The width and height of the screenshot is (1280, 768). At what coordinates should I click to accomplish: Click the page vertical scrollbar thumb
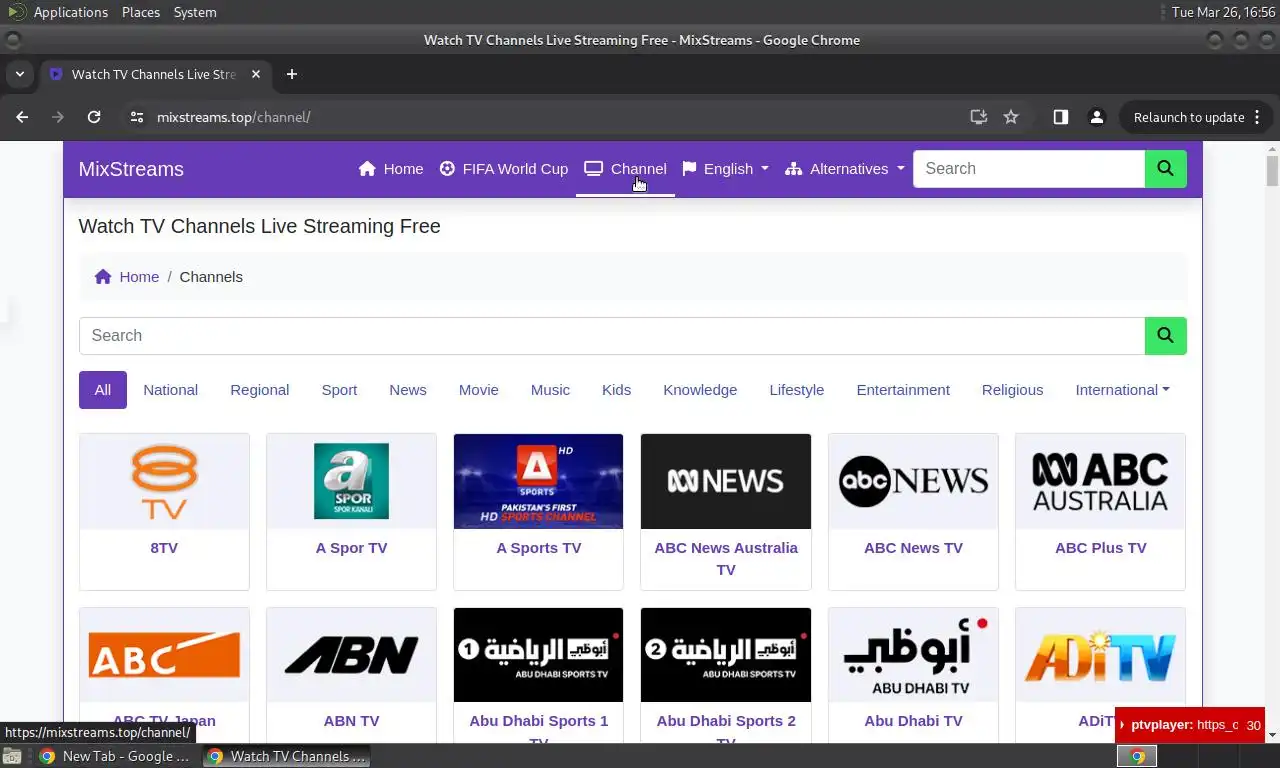pos(1272,170)
